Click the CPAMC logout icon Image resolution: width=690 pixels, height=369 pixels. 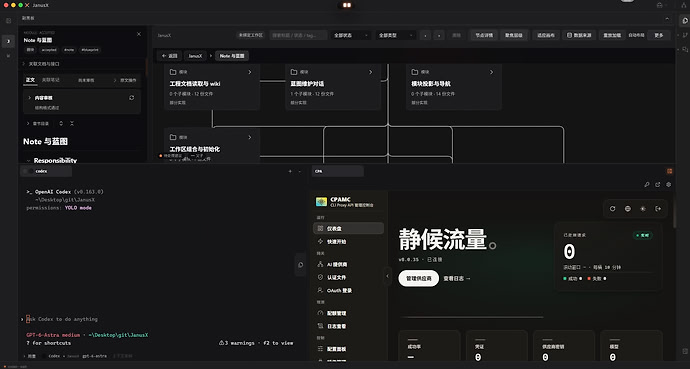coord(658,208)
